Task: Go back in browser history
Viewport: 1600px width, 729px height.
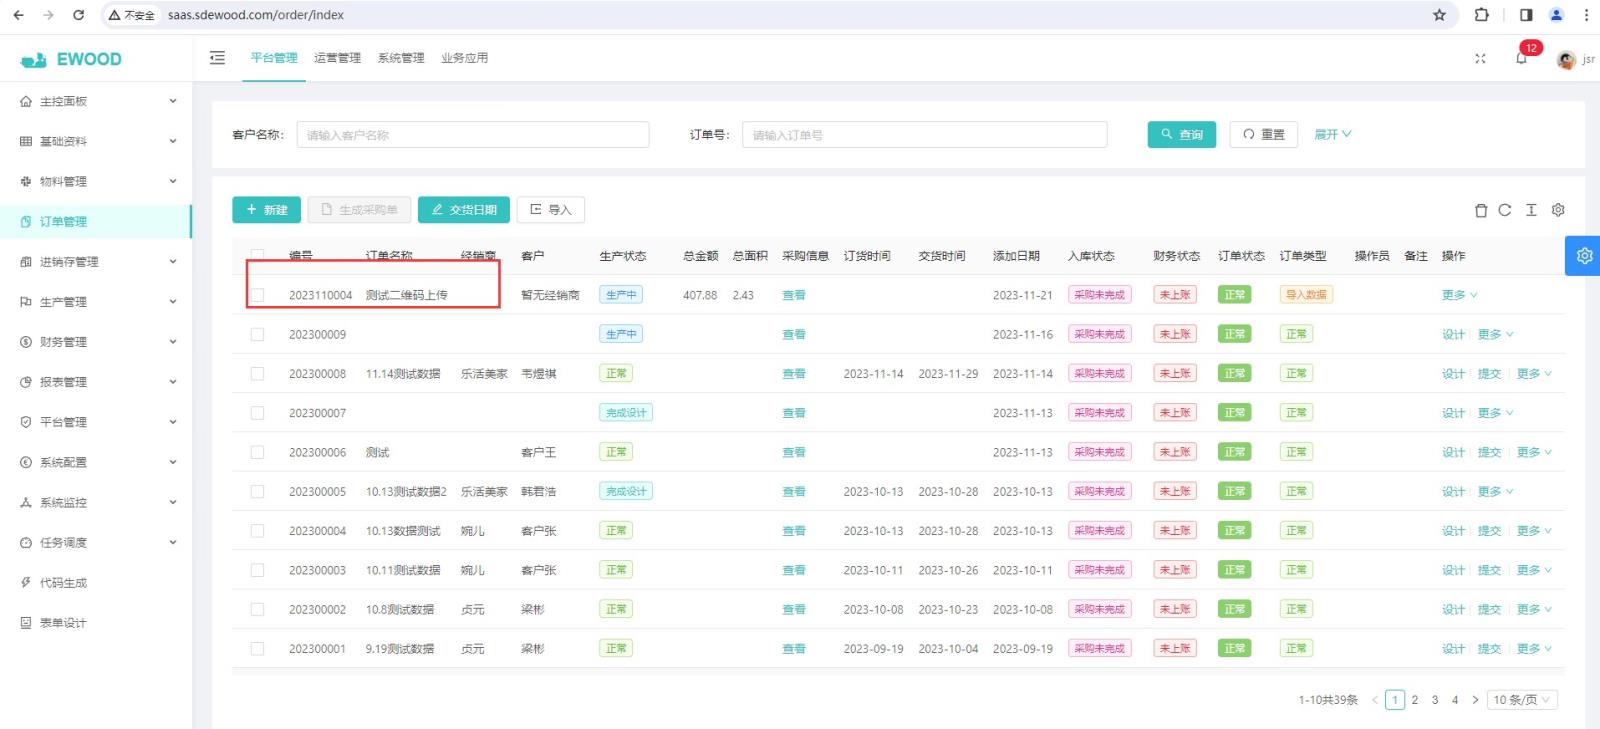Action: coord(18,15)
